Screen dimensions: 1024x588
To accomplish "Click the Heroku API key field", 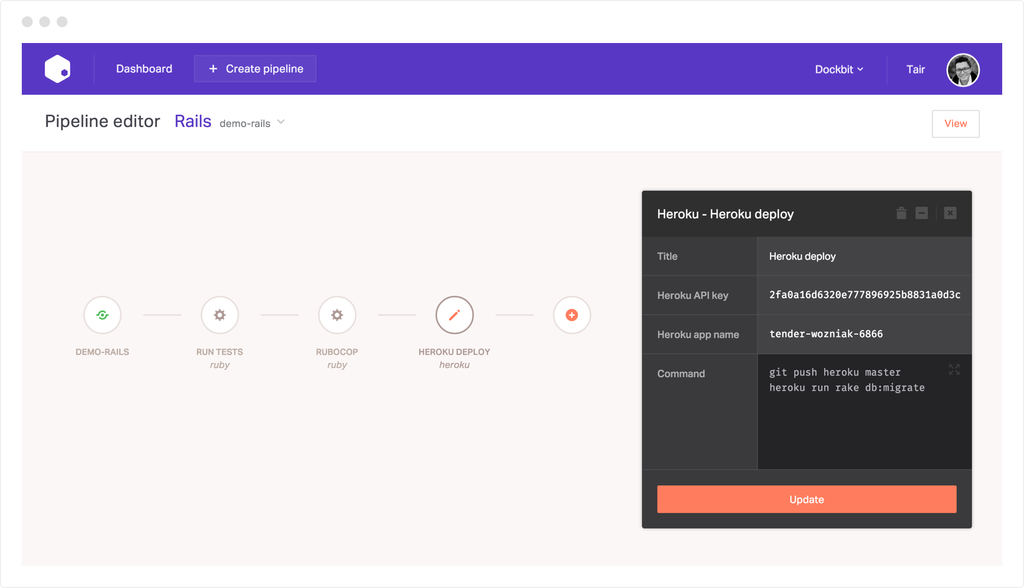I will [x=864, y=295].
